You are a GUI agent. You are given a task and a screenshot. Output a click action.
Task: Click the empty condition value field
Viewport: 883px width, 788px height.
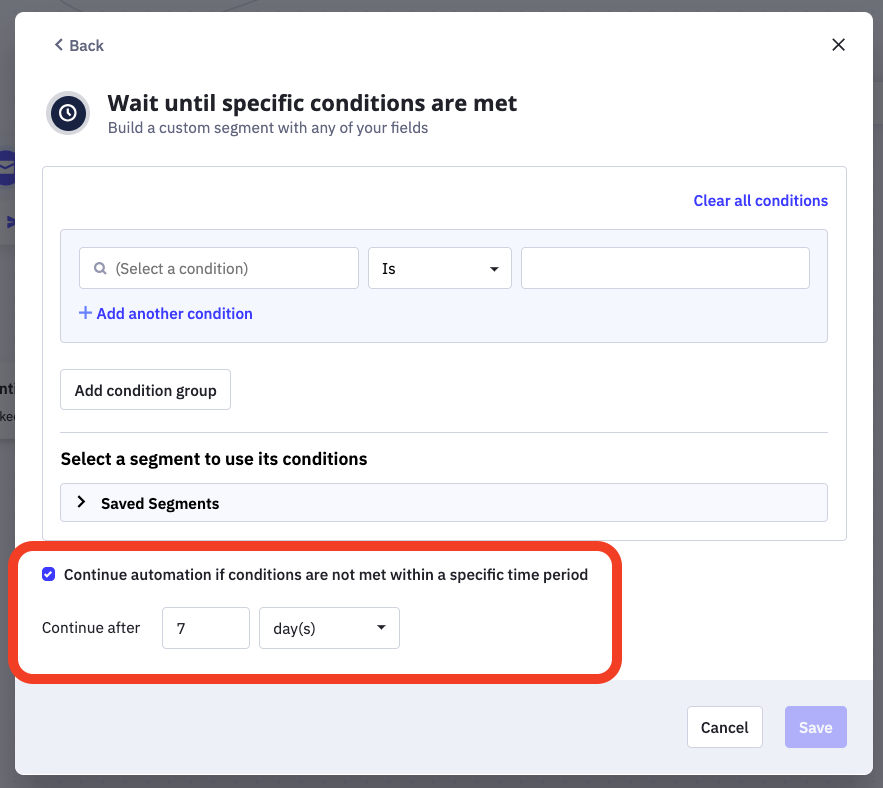665,269
